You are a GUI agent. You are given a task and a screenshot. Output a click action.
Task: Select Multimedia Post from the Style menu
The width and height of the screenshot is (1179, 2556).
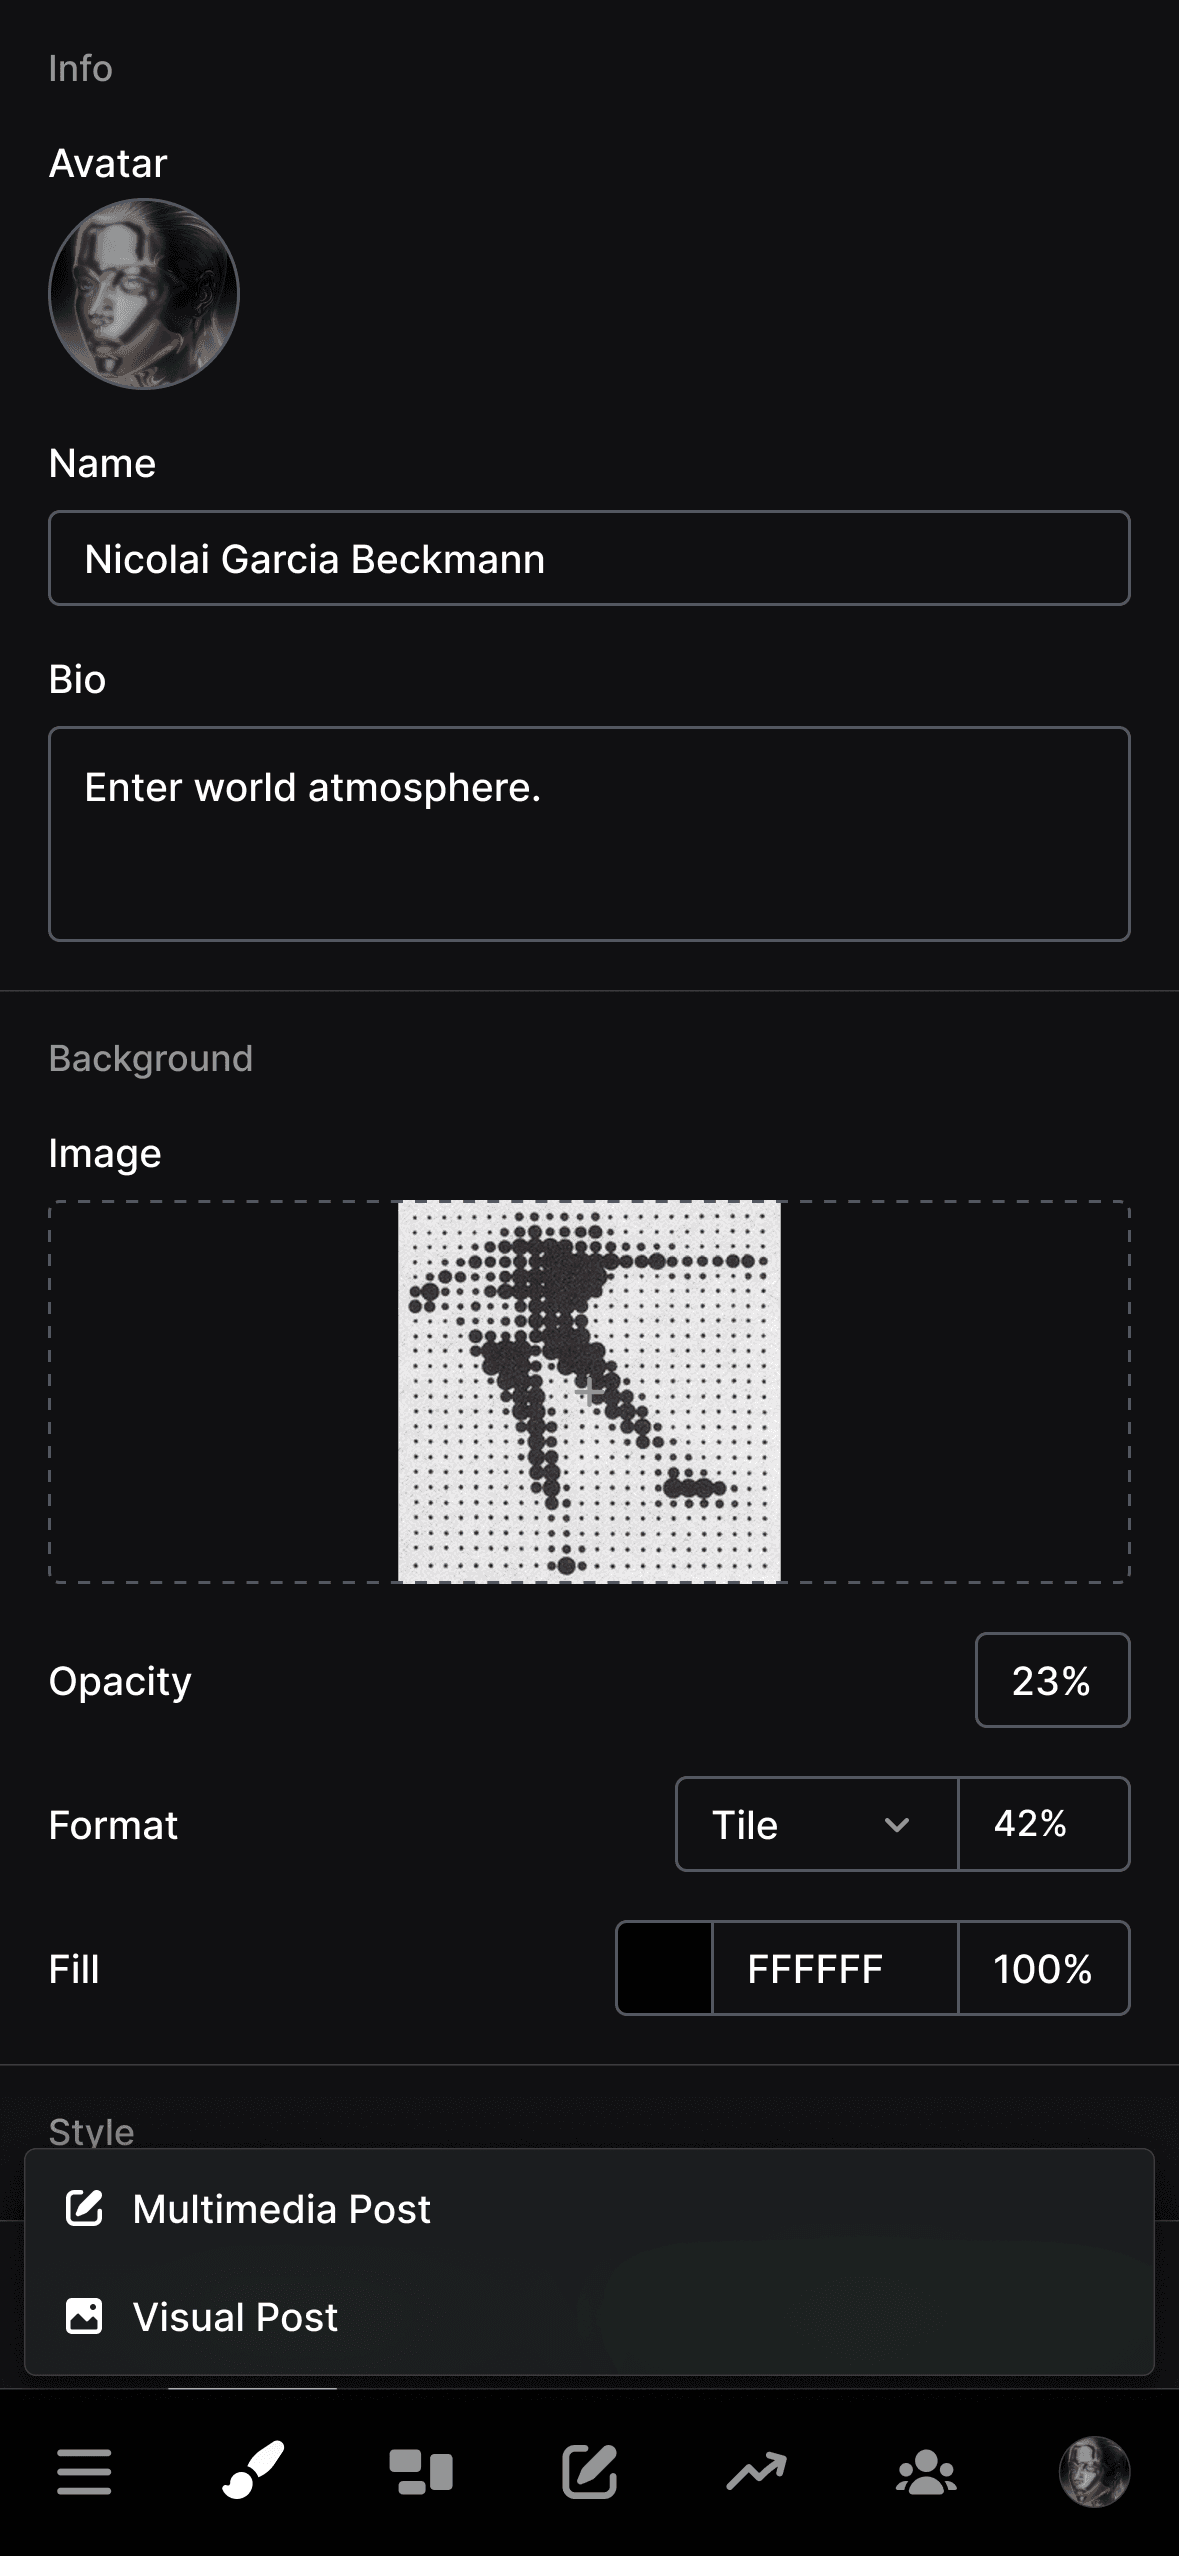click(283, 2208)
